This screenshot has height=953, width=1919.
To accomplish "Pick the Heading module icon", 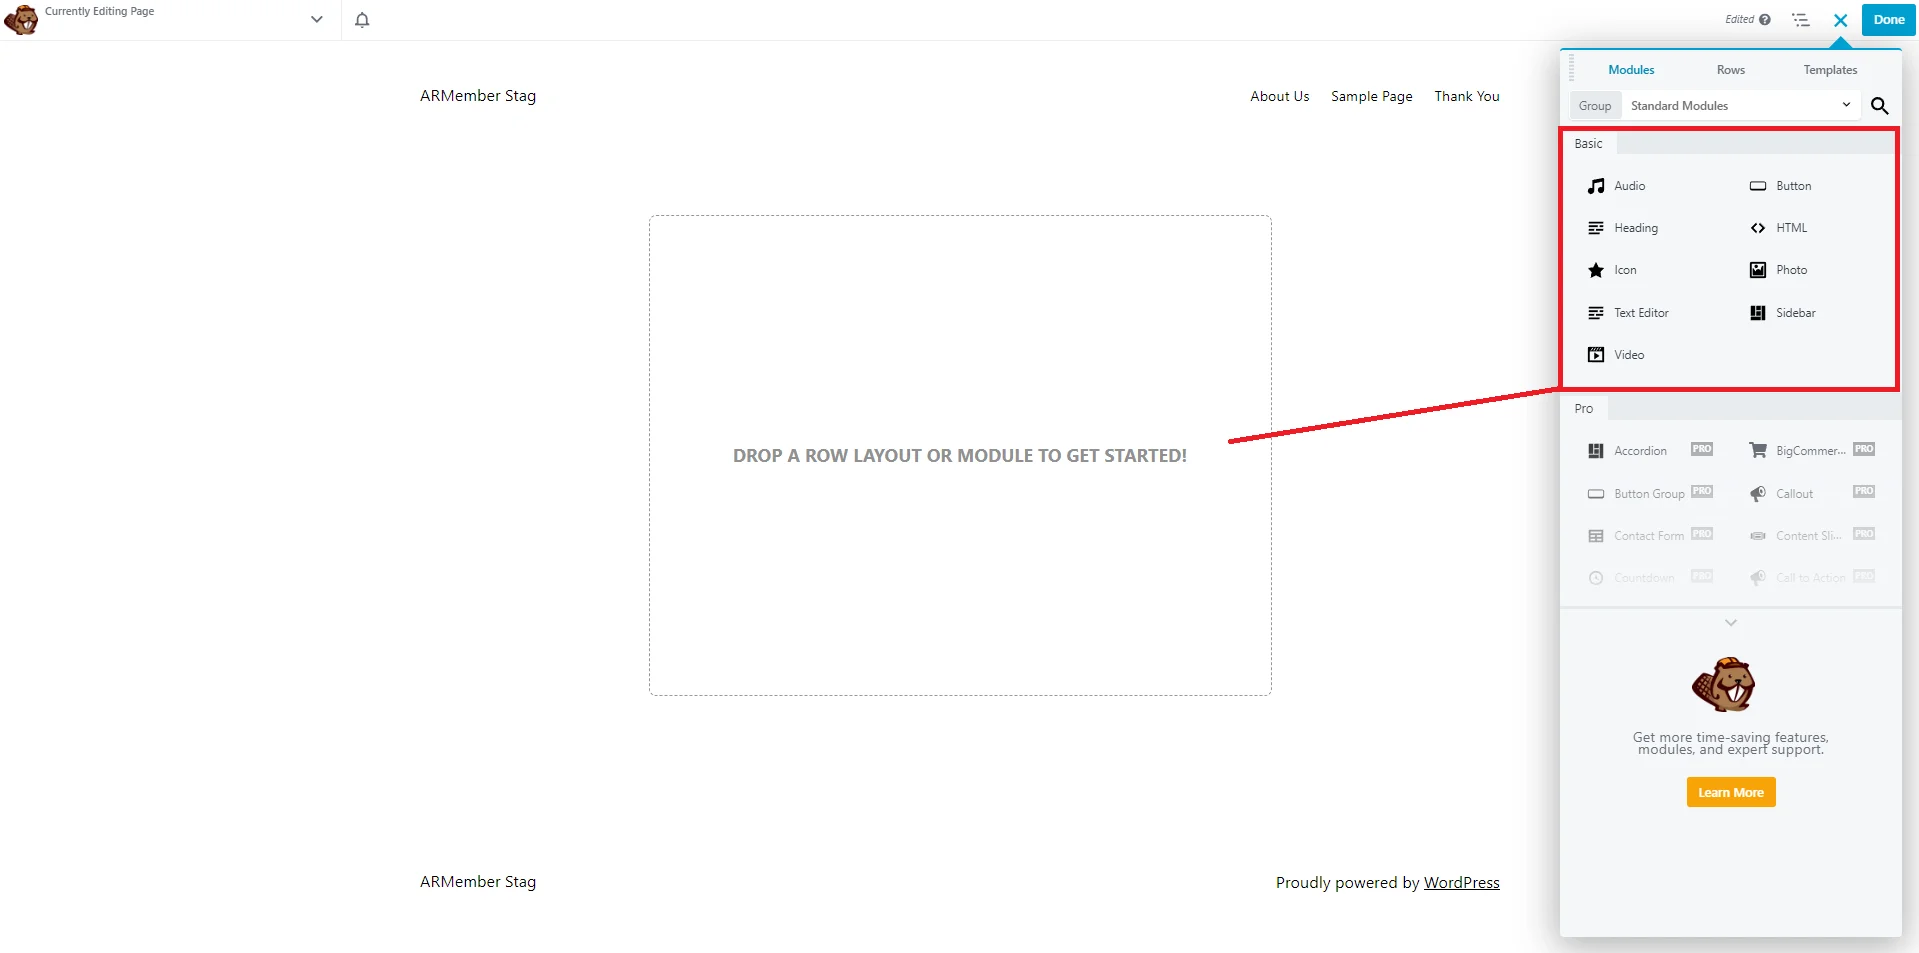I will click(x=1596, y=228).
